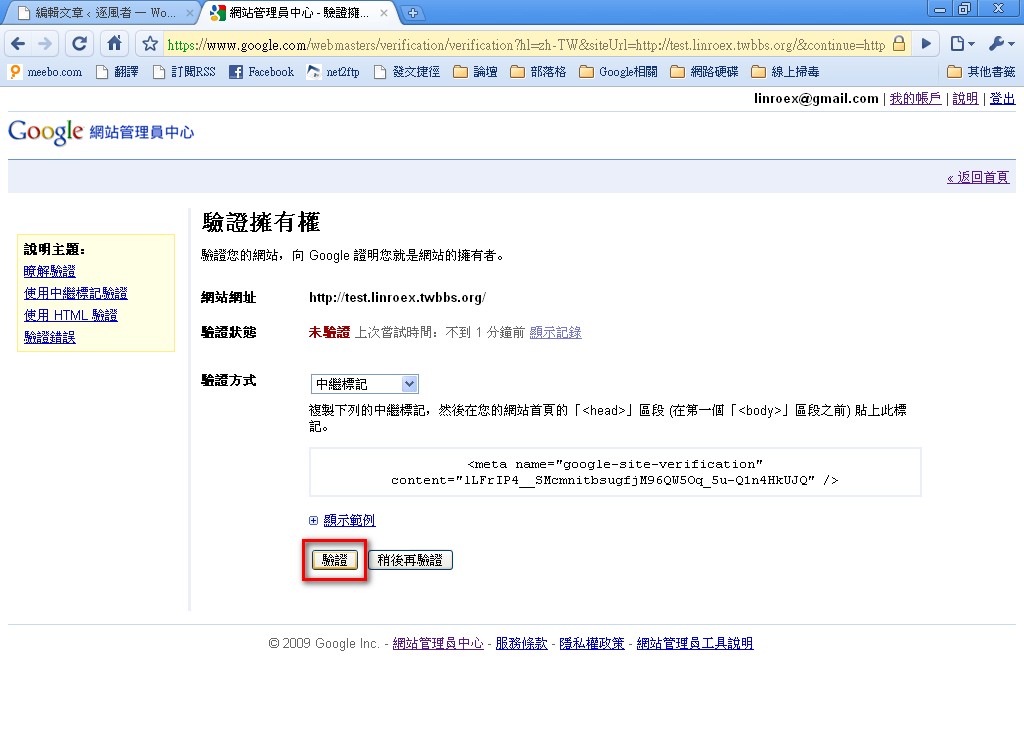1024x738 pixels.
Task: Click the padlock icon in address bar
Action: pos(899,44)
